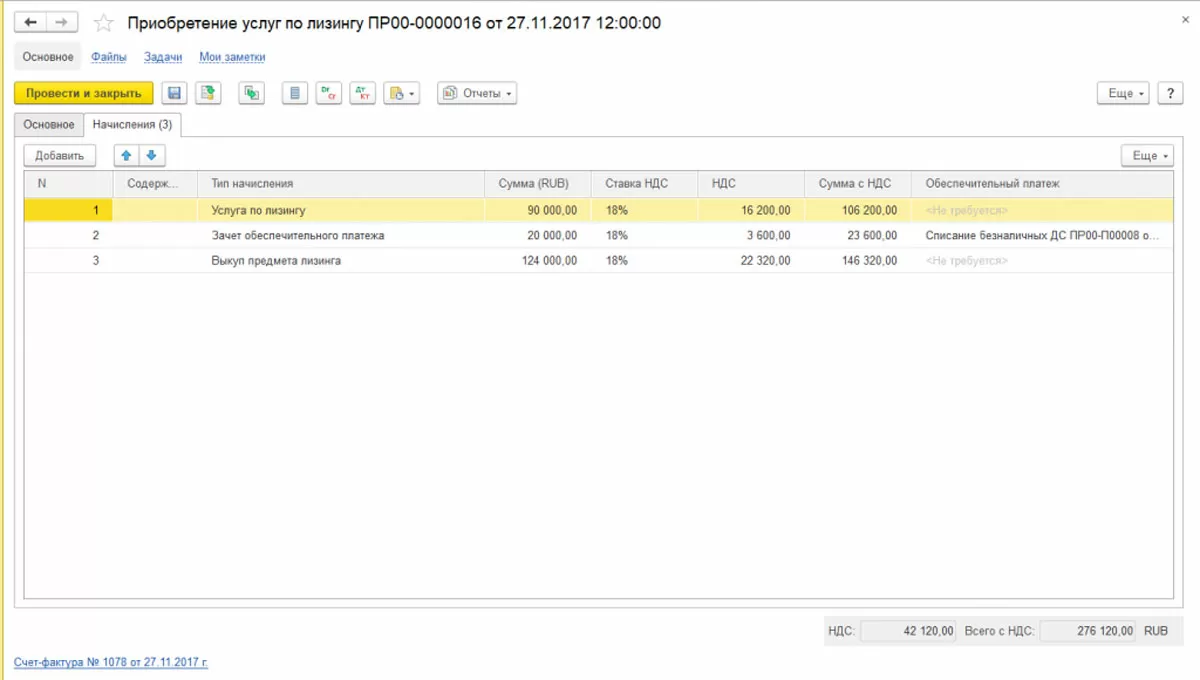The width and height of the screenshot is (1200, 680).
Task: Click the Сумма с НДС column header
Action: (858, 183)
